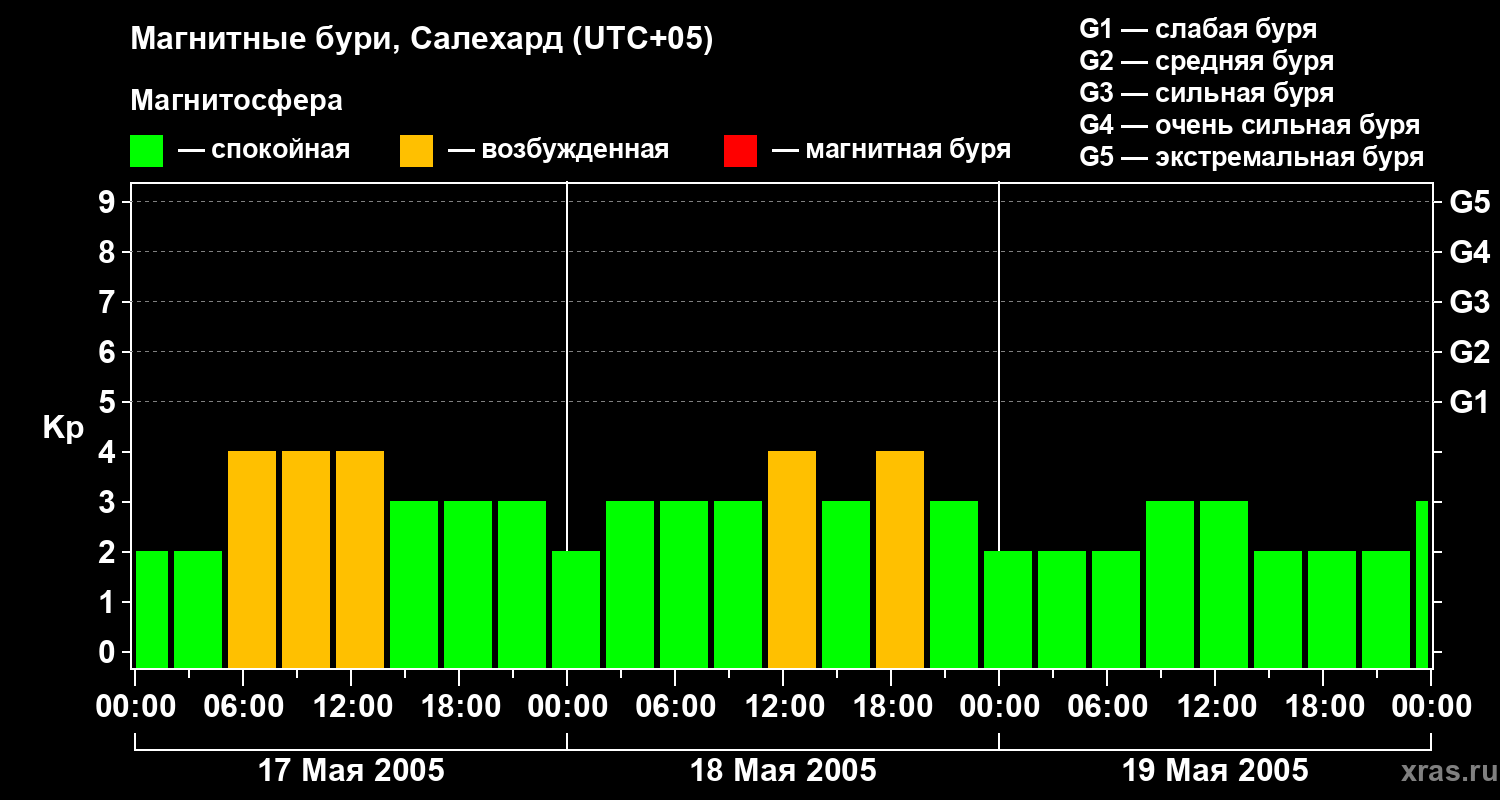Click green Kp 2 bar 17:00–20:00 on 19 Мая

1332,609
